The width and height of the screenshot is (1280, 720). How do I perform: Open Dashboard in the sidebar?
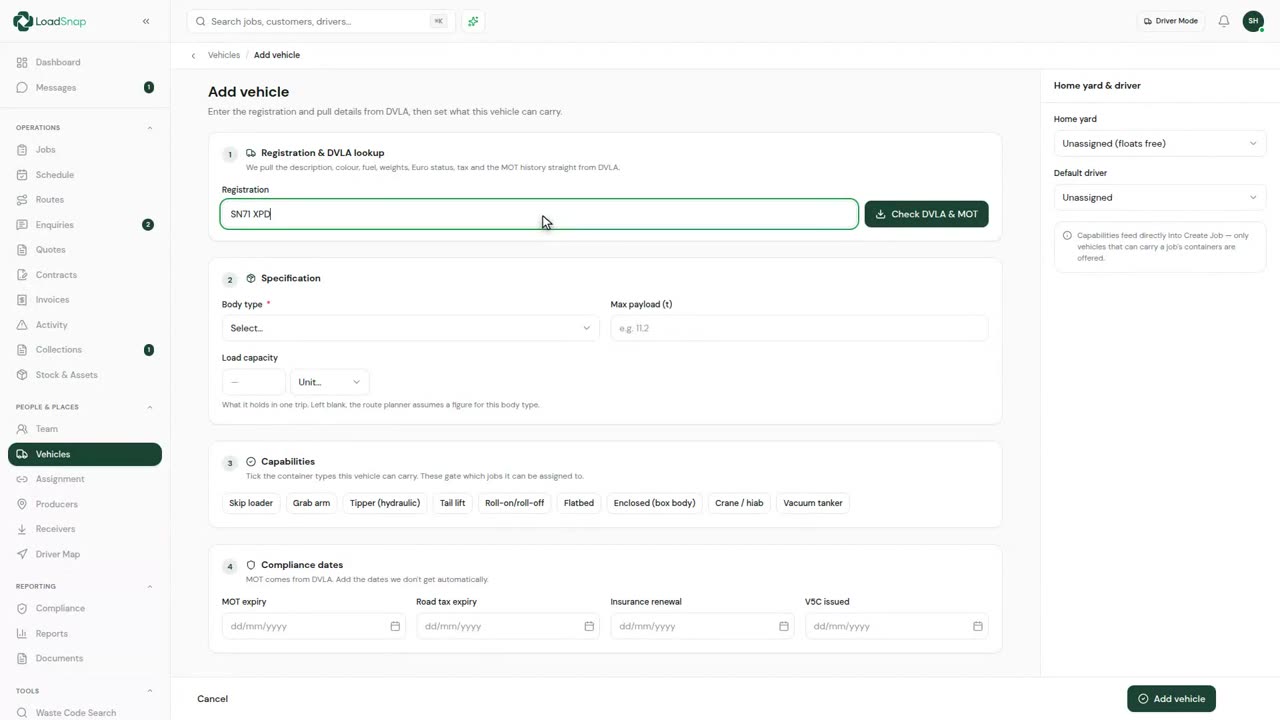tap(85, 62)
